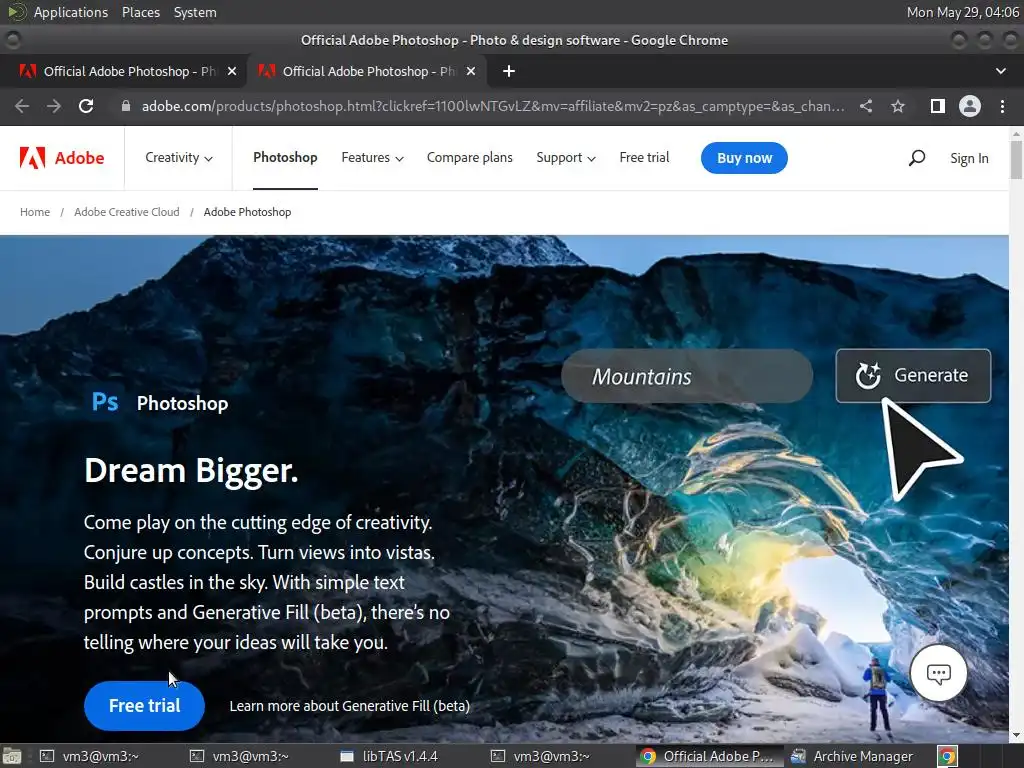Image resolution: width=1024 pixels, height=768 pixels.
Task: Close the second Adobe Photoshop tab
Action: (x=471, y=71)
